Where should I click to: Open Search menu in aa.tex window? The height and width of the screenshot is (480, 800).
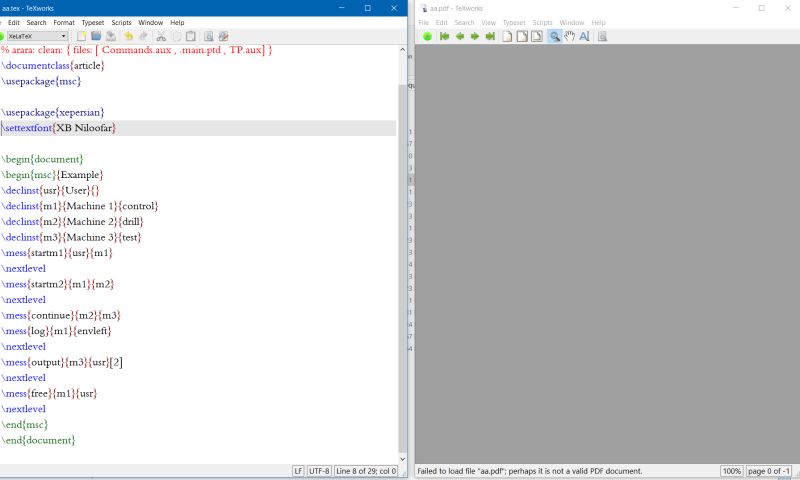click(x=36, y=22)
